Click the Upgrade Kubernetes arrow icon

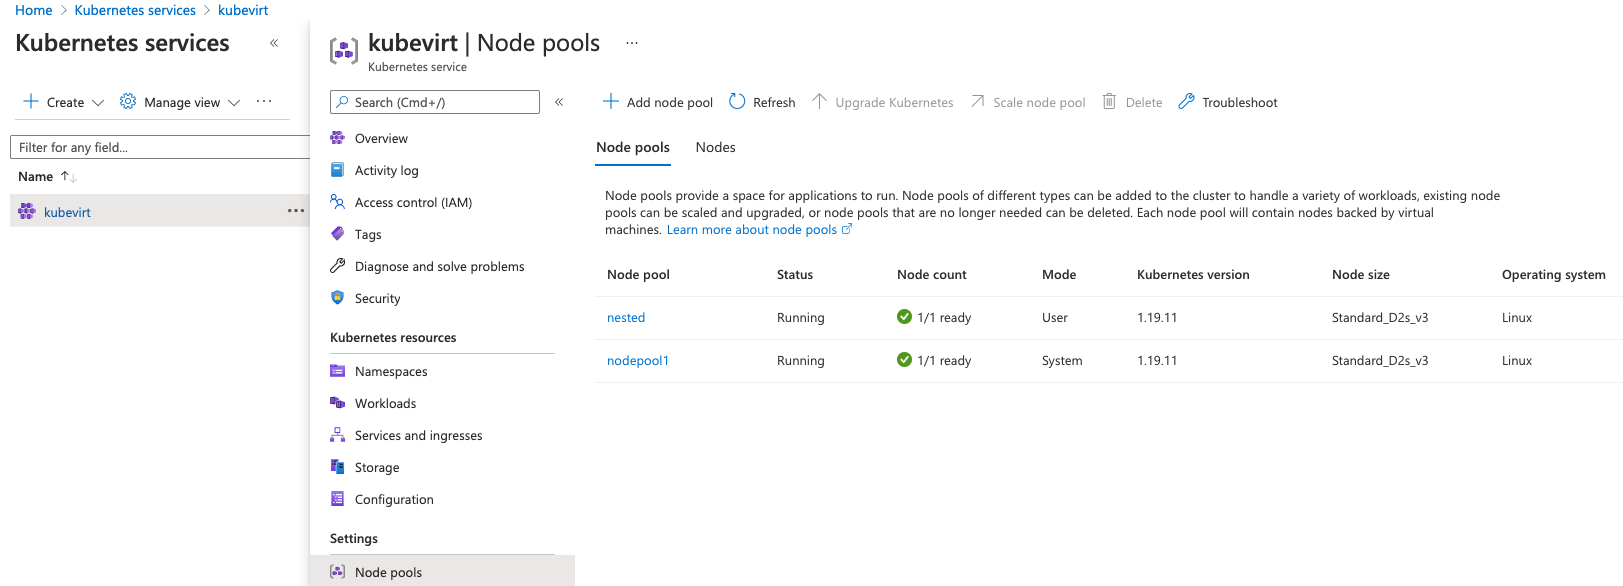point(819,101)
